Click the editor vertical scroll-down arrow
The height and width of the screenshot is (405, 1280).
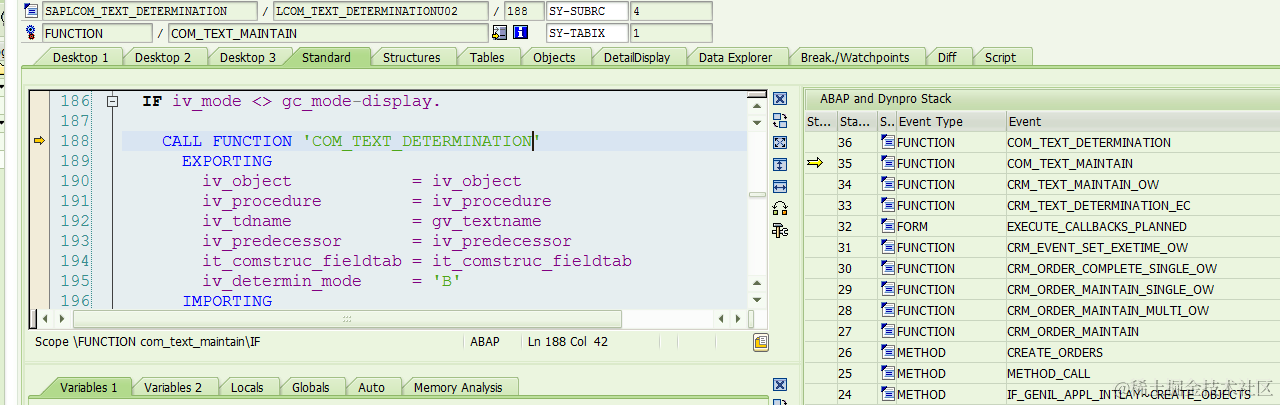coord(758,302)
